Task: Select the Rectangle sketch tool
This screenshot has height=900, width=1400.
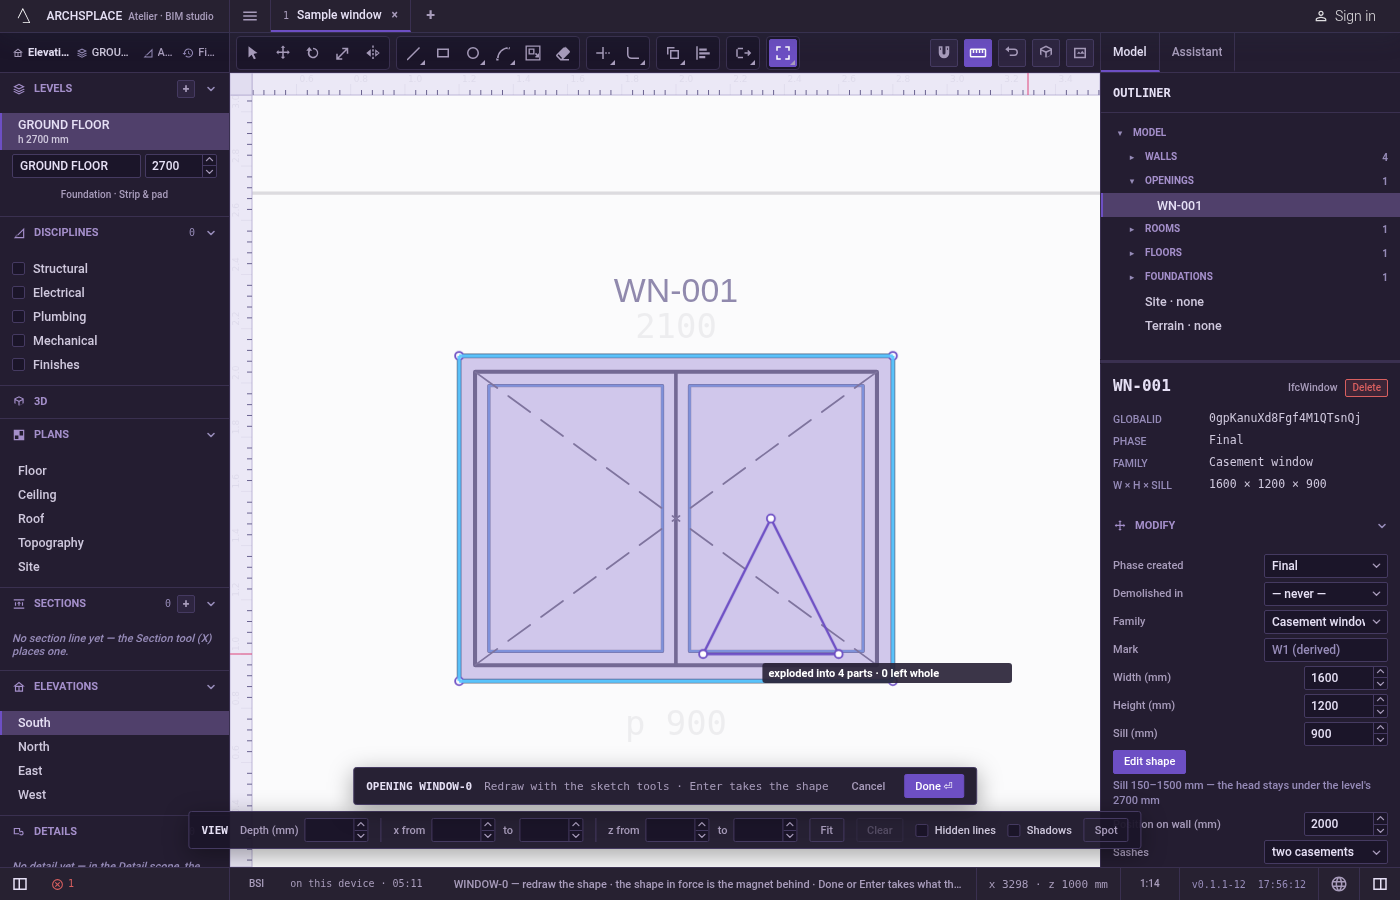Action: point(443,53)
